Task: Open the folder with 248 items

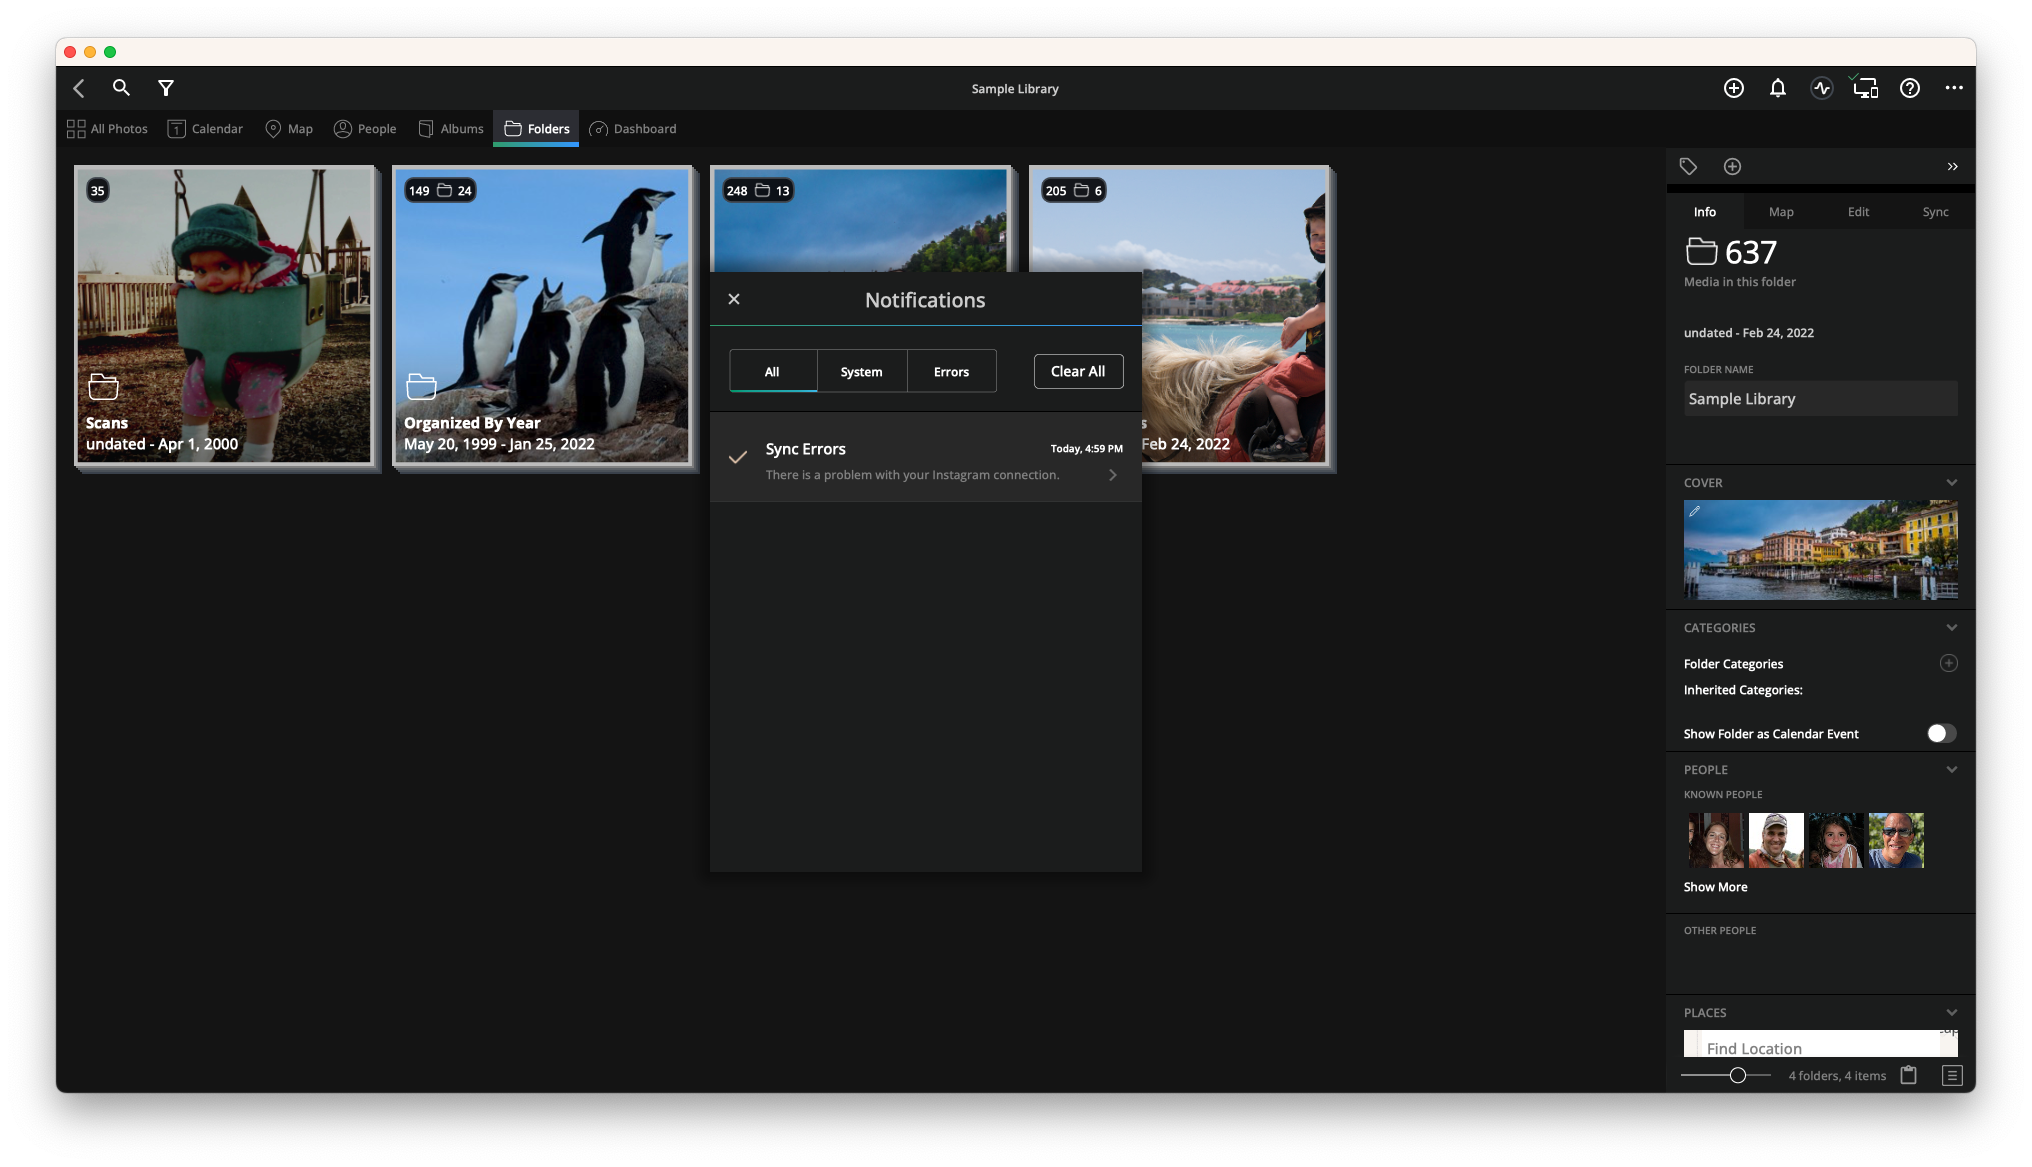Action: [x=861, y=219]
